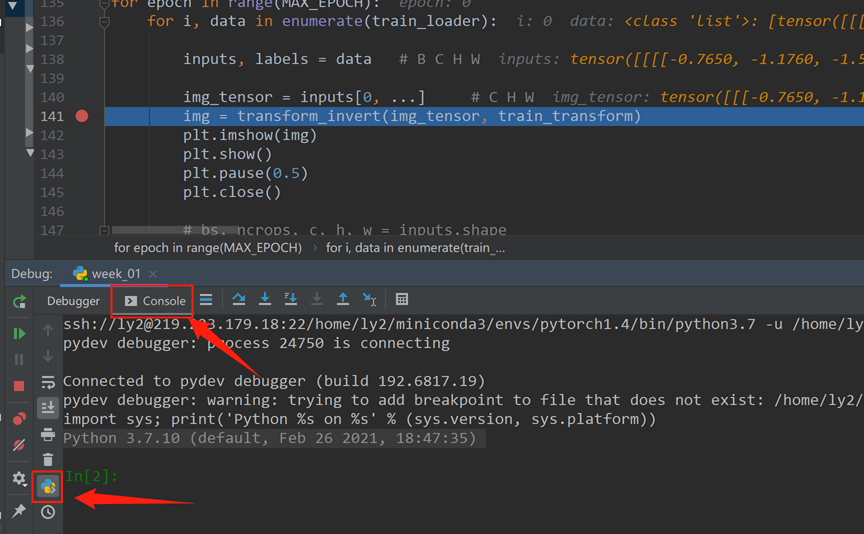Switch to the Console tab
Viewport: 864px width, 534px height.
click(x=155, y=301)
